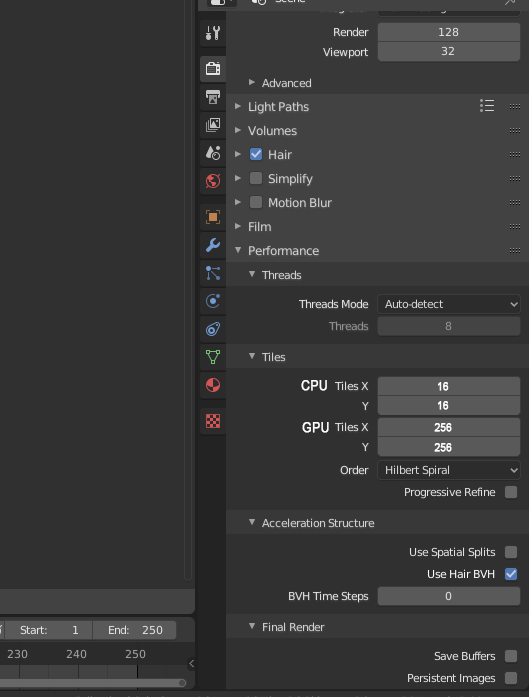The height and width of the screenshot is (697, 529).
Task: Expand the Motion Blur panel arrow
Action: 238,202
